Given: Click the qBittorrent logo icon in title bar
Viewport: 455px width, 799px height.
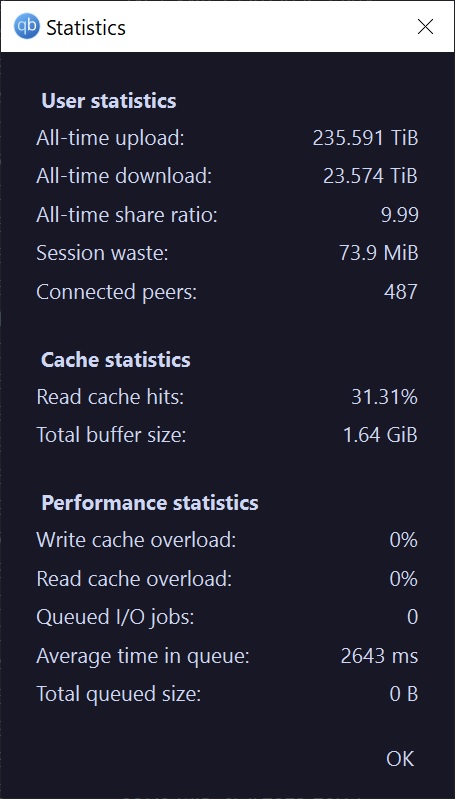Looking at the screenshot, I should pos(26,26).
